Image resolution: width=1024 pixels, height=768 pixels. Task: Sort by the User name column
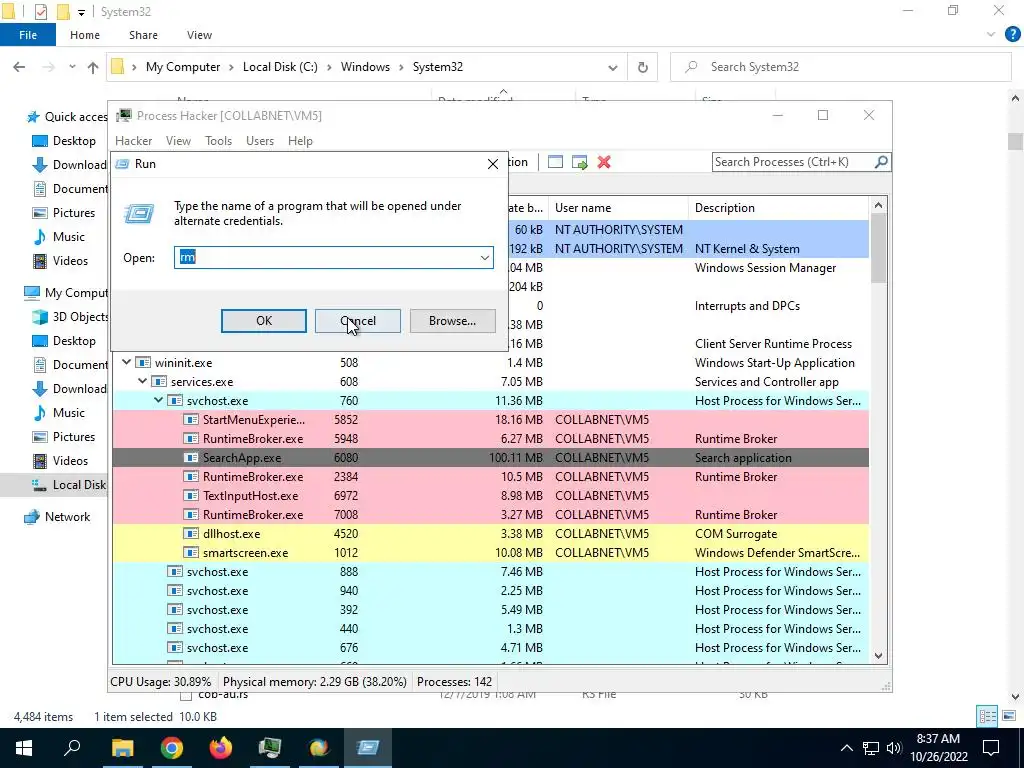618,208
